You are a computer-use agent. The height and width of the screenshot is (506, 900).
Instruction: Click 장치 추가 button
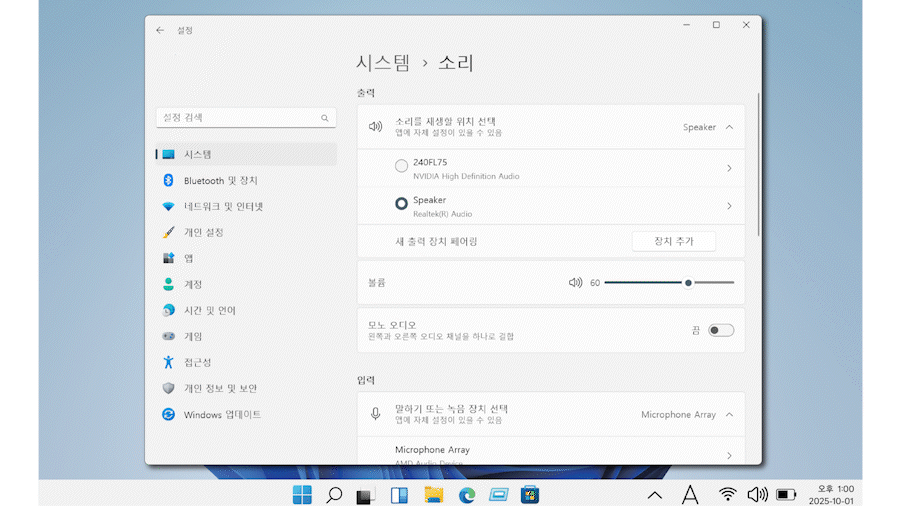tap(673, 241)
